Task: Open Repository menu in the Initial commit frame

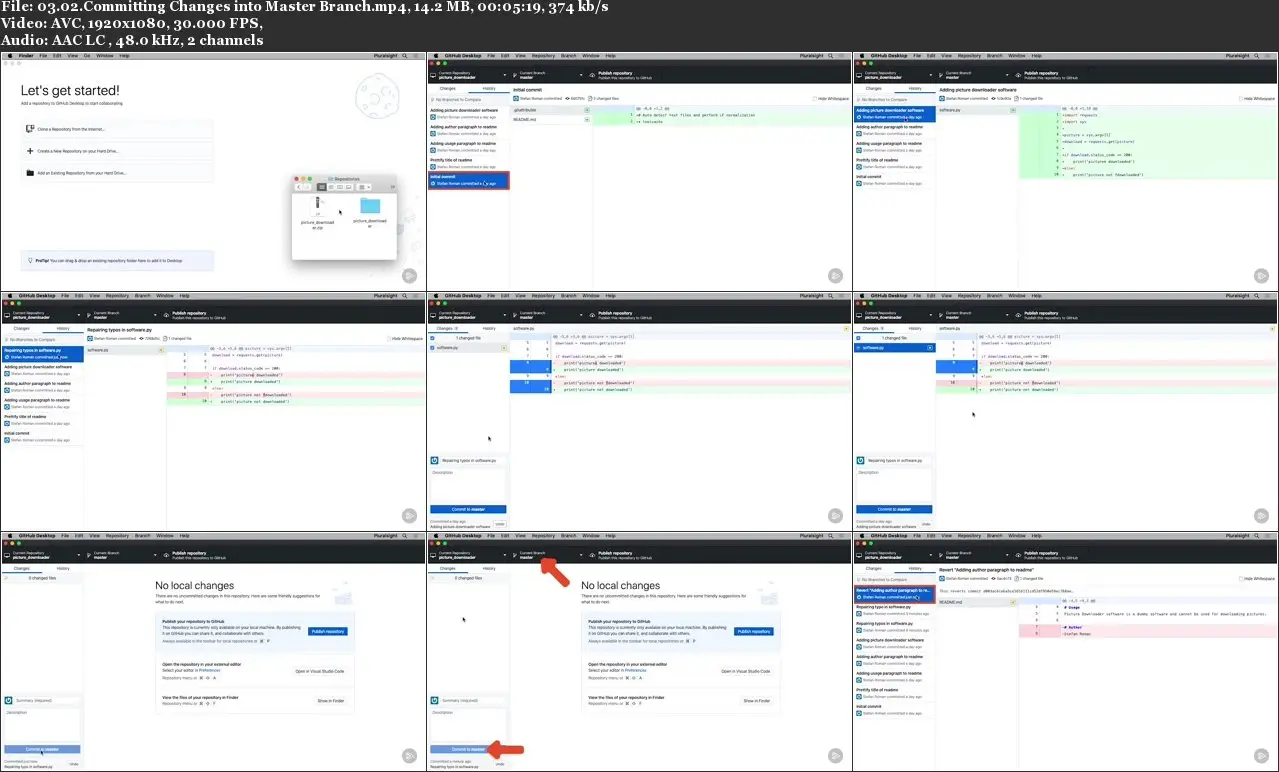Action: (x=543, y=56)
